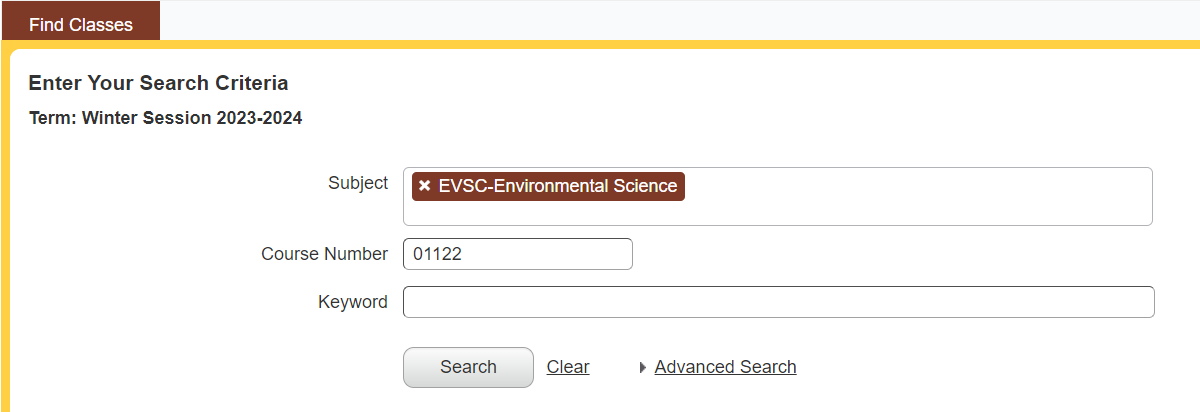This screenshot has width=1200, height=412.
Task: Click the Subject field label
Action: point(358,183)
